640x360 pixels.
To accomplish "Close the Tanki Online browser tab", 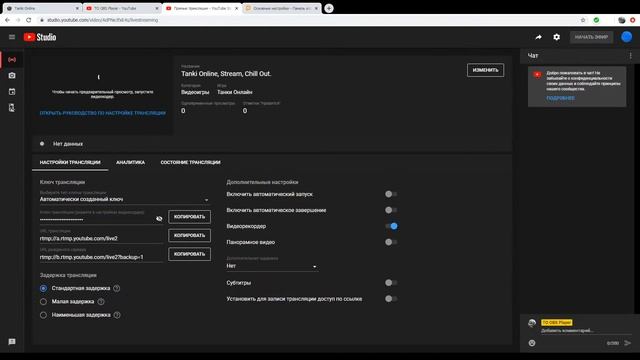I will (x=77, y=8).
